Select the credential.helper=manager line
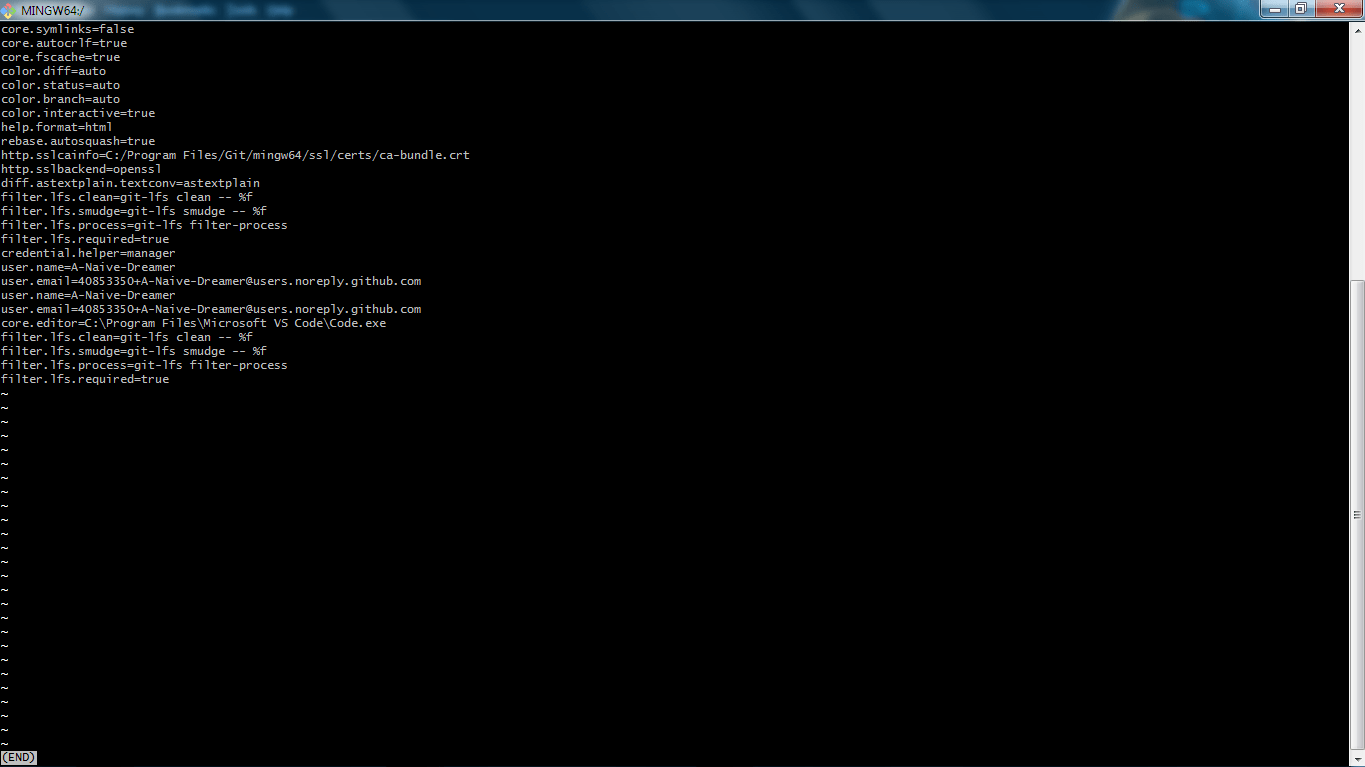Screen dimensions: 1365x767 click(x=88, y=253)
